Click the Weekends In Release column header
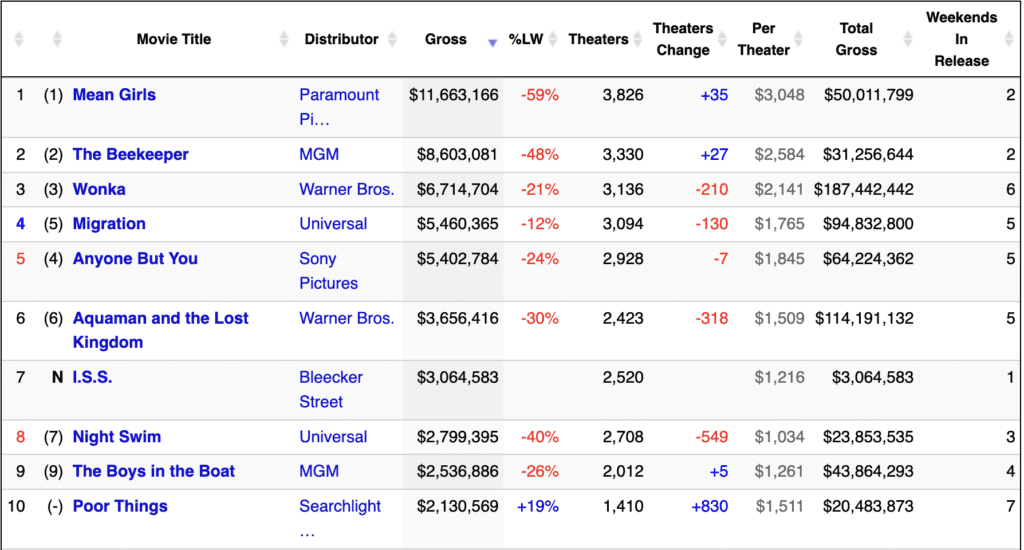The height and width of the screenshot is (550, 1024). click(961, 39)
